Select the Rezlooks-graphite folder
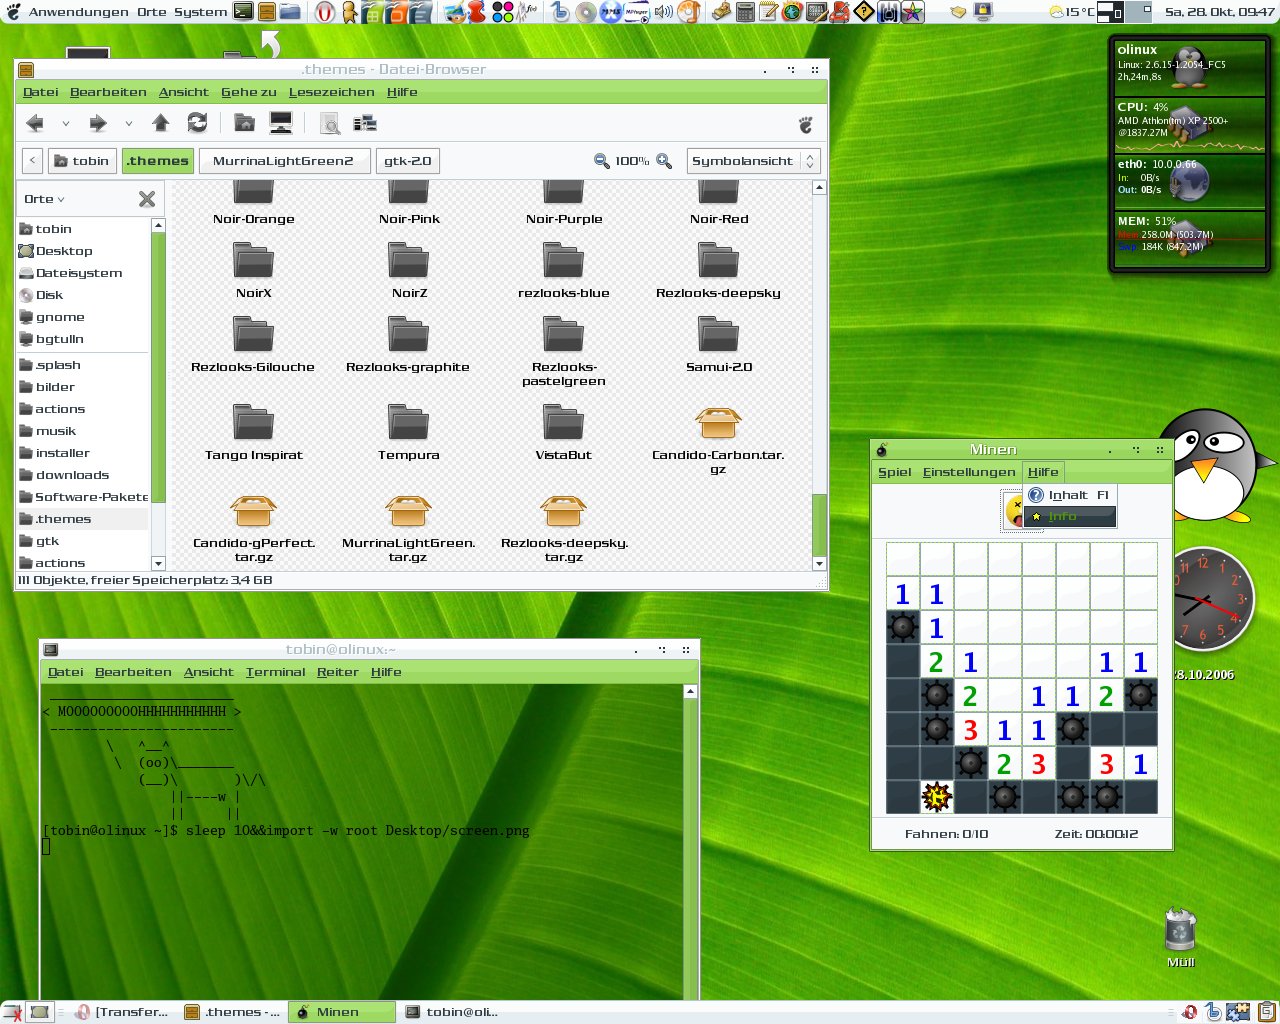 click(x=408, y=342)
